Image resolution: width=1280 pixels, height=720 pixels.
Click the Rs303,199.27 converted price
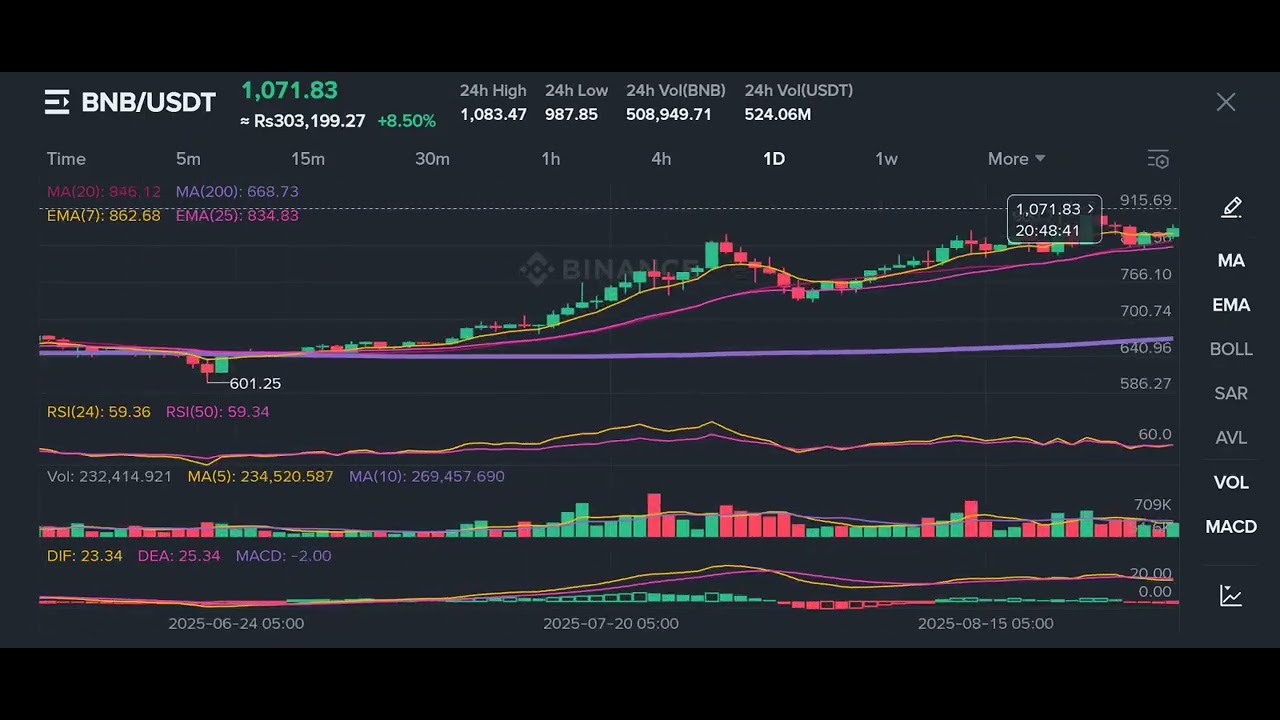303,121
